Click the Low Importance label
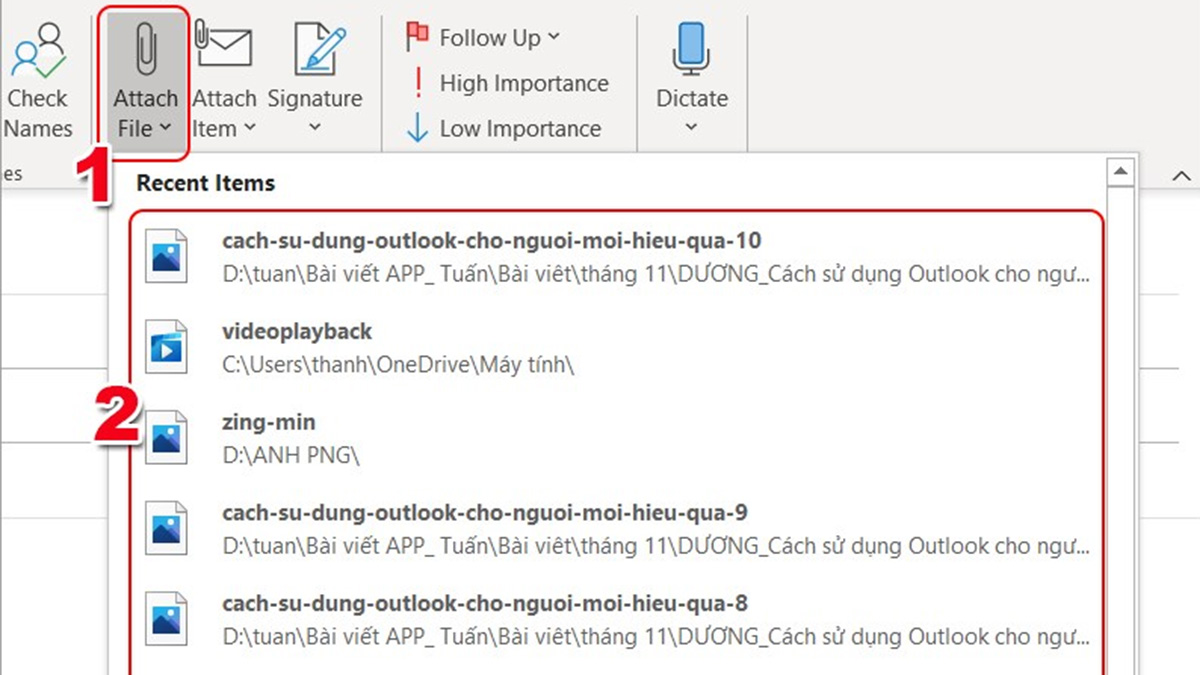The height and width of the screenshot is (675, 1200). [x=520, y=129]
